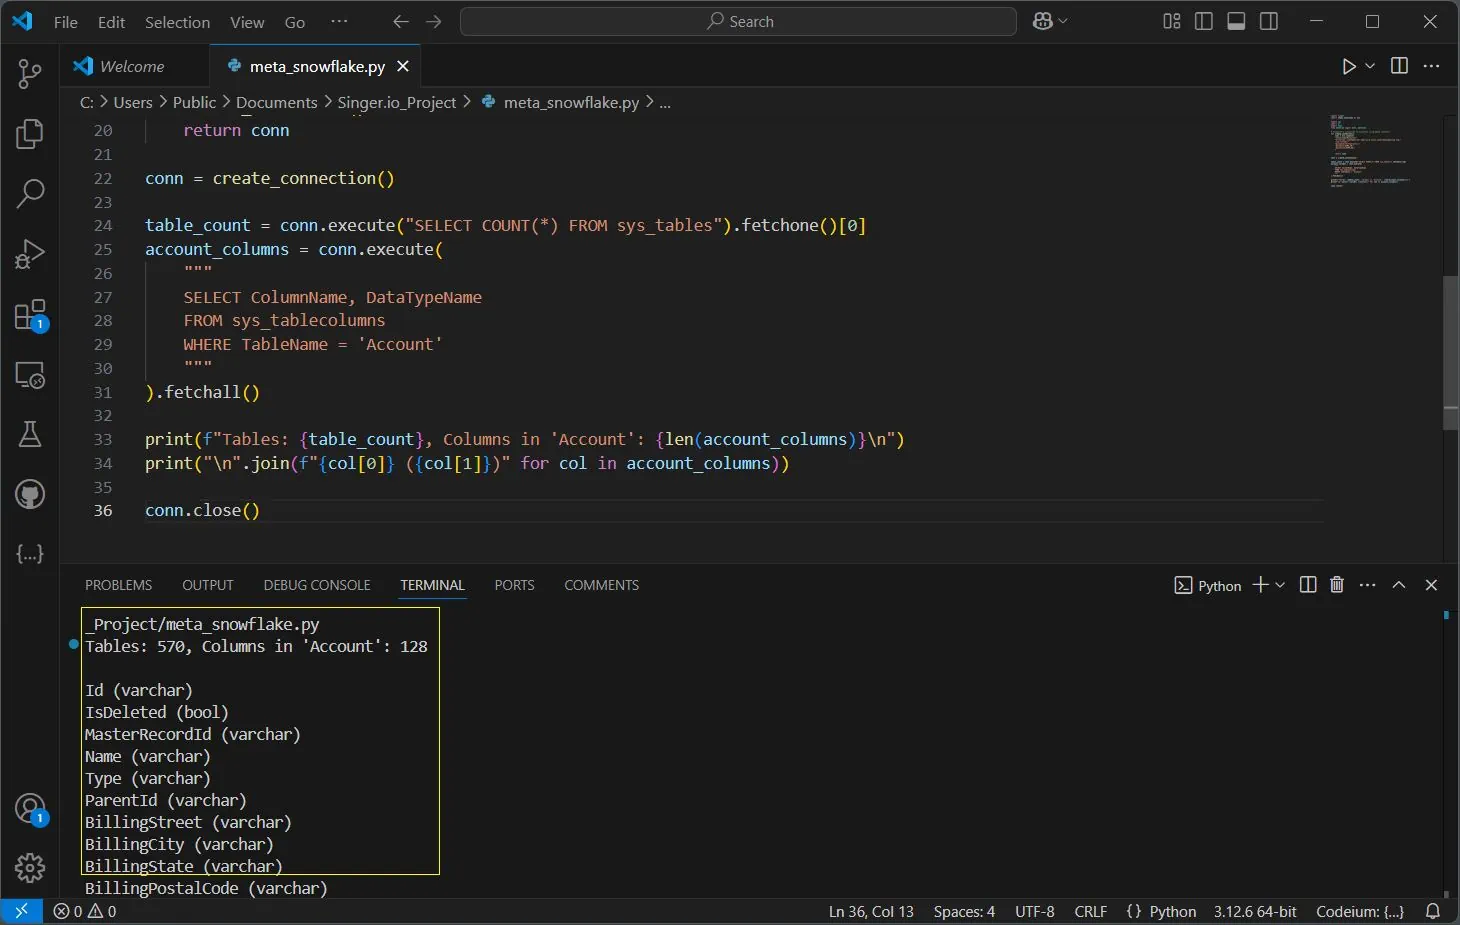Open the Extensions view
This screenshot has height=925, width=1460.
[x=30, y=315]
